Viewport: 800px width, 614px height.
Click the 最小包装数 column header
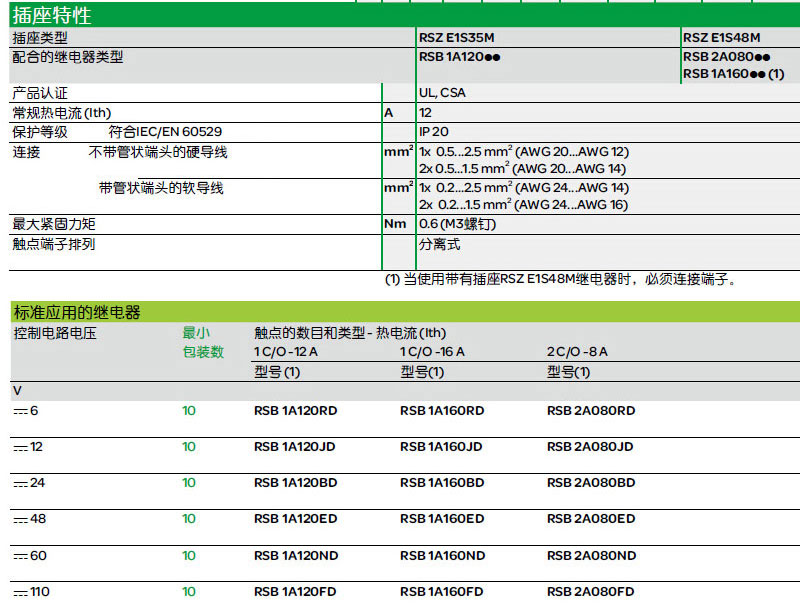click(x=203, y=342)
